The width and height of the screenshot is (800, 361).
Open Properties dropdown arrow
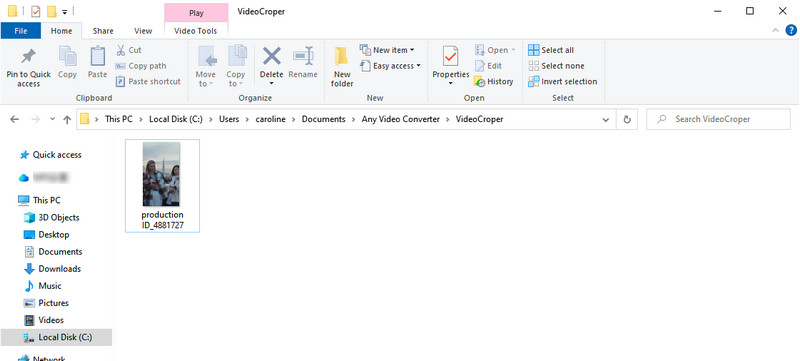(451, 84)
